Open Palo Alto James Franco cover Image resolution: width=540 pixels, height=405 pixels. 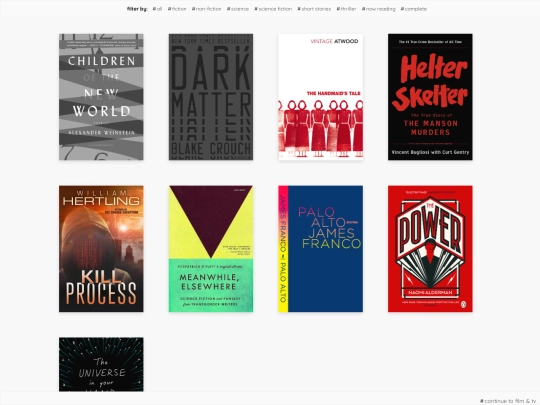(x=321, y=249)
